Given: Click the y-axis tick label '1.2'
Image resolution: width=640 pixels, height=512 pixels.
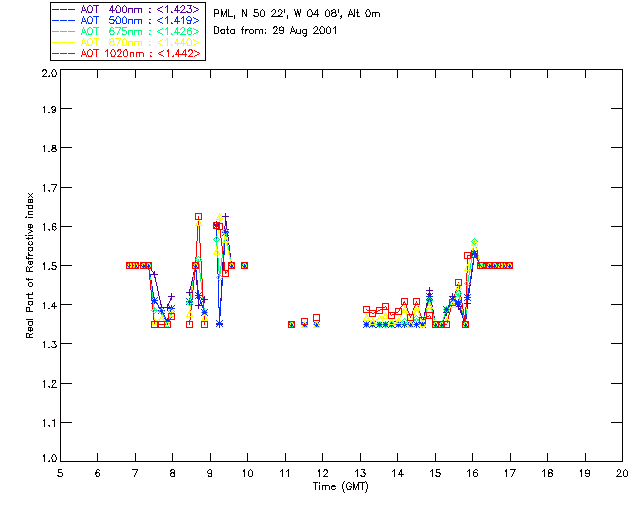Looking at the screenshot, I should (x=49, y=384).
